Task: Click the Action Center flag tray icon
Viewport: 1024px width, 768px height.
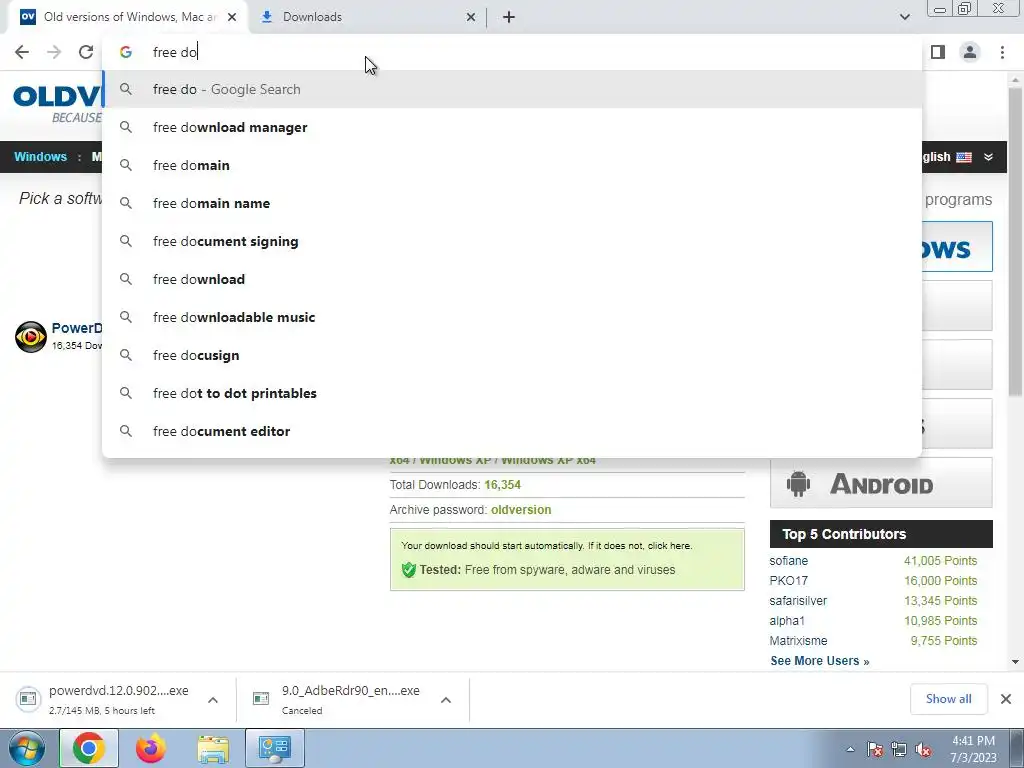Action: (874, 749)
